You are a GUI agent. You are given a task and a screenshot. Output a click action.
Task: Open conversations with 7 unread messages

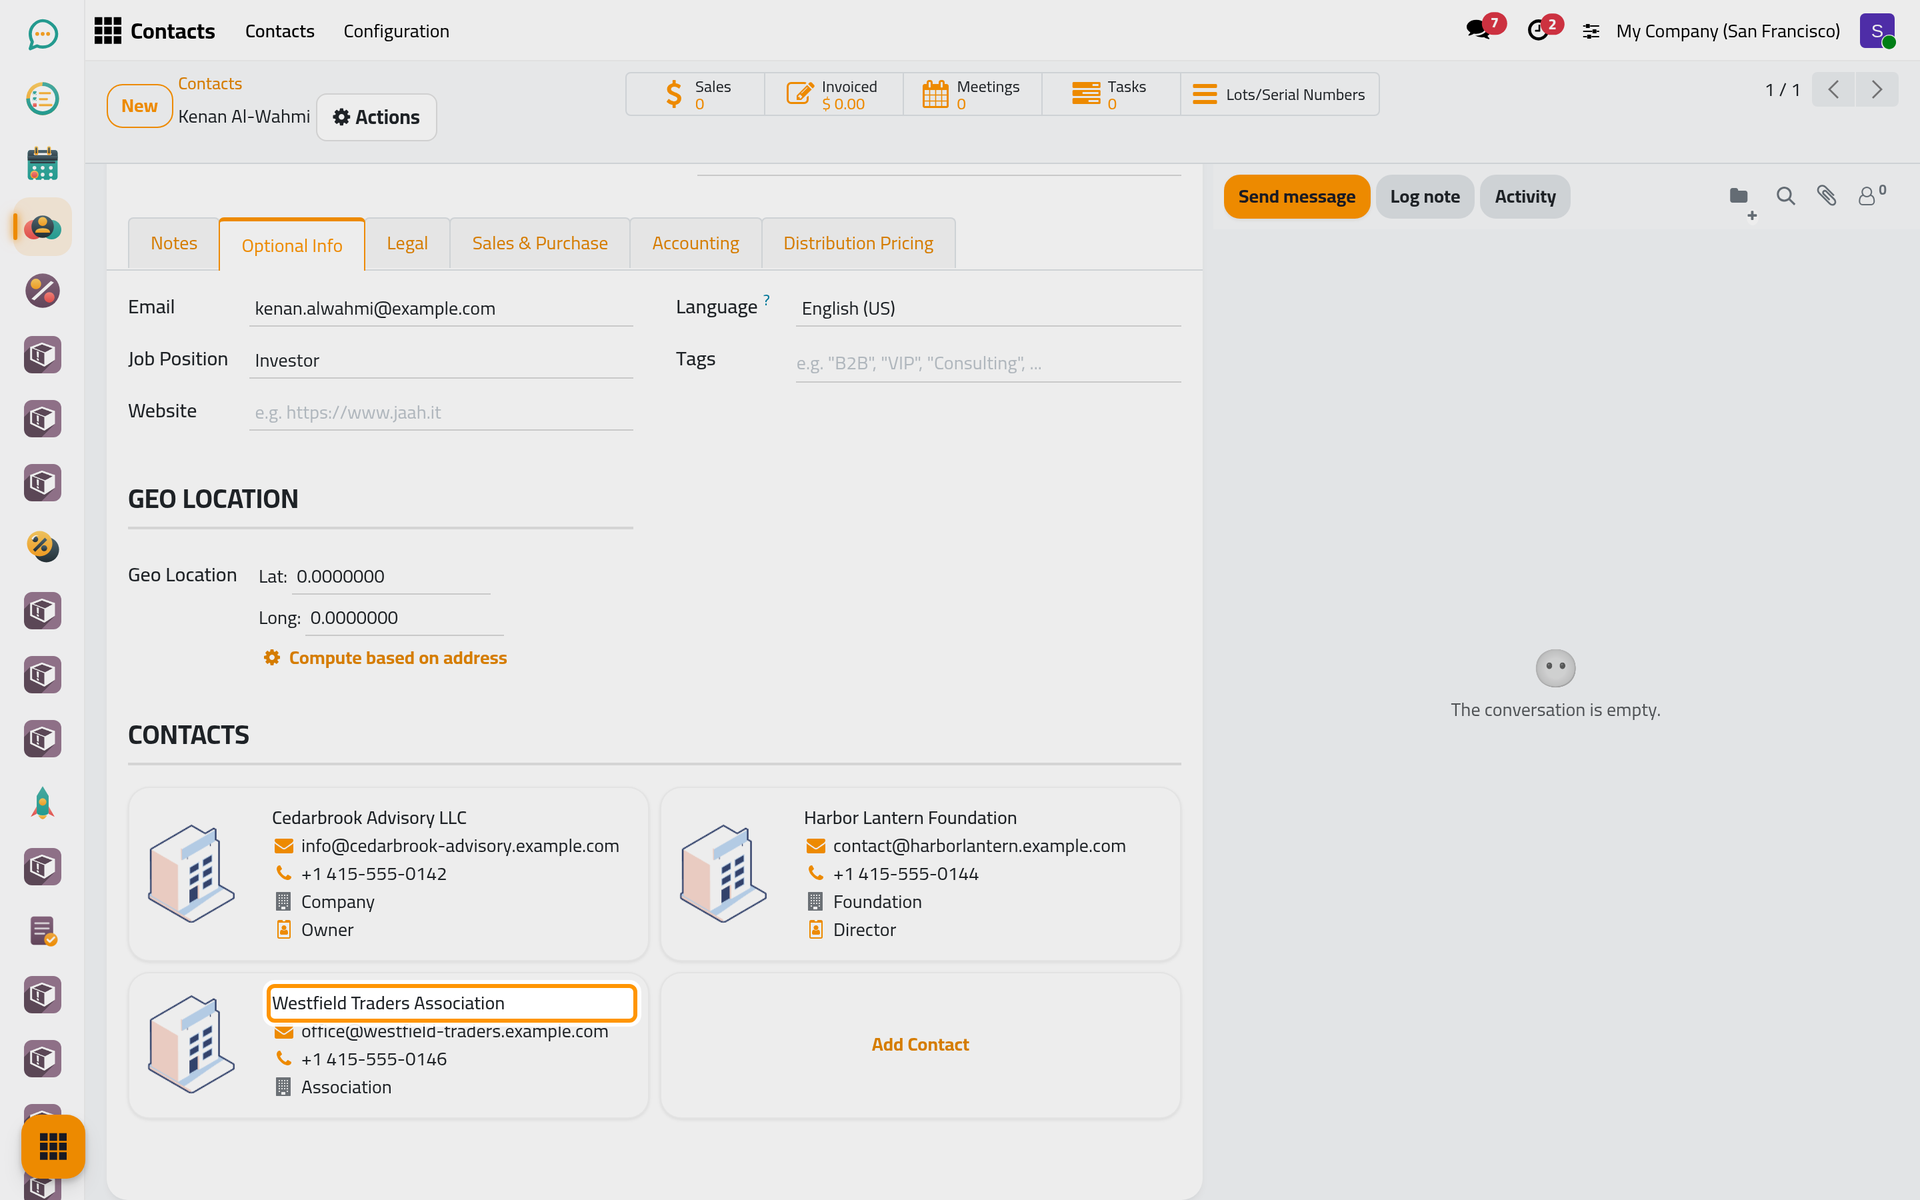coord(1484,29)
